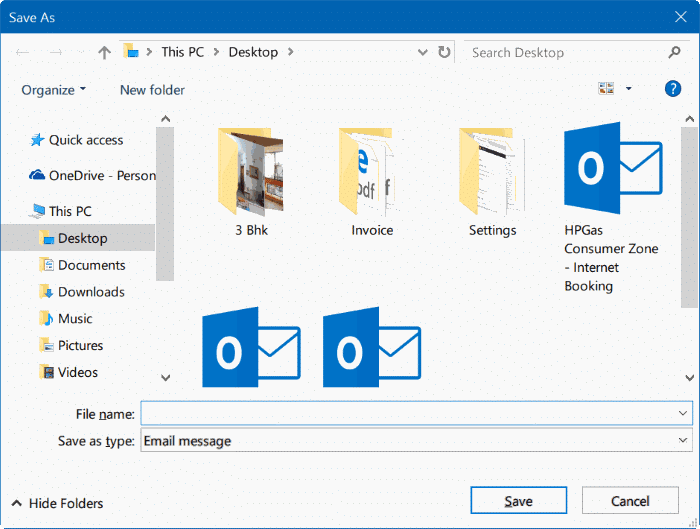Open the Save as type combo box
Image resolution: width=700 pixels, height=529 pixels.
(x=416, y=440)
